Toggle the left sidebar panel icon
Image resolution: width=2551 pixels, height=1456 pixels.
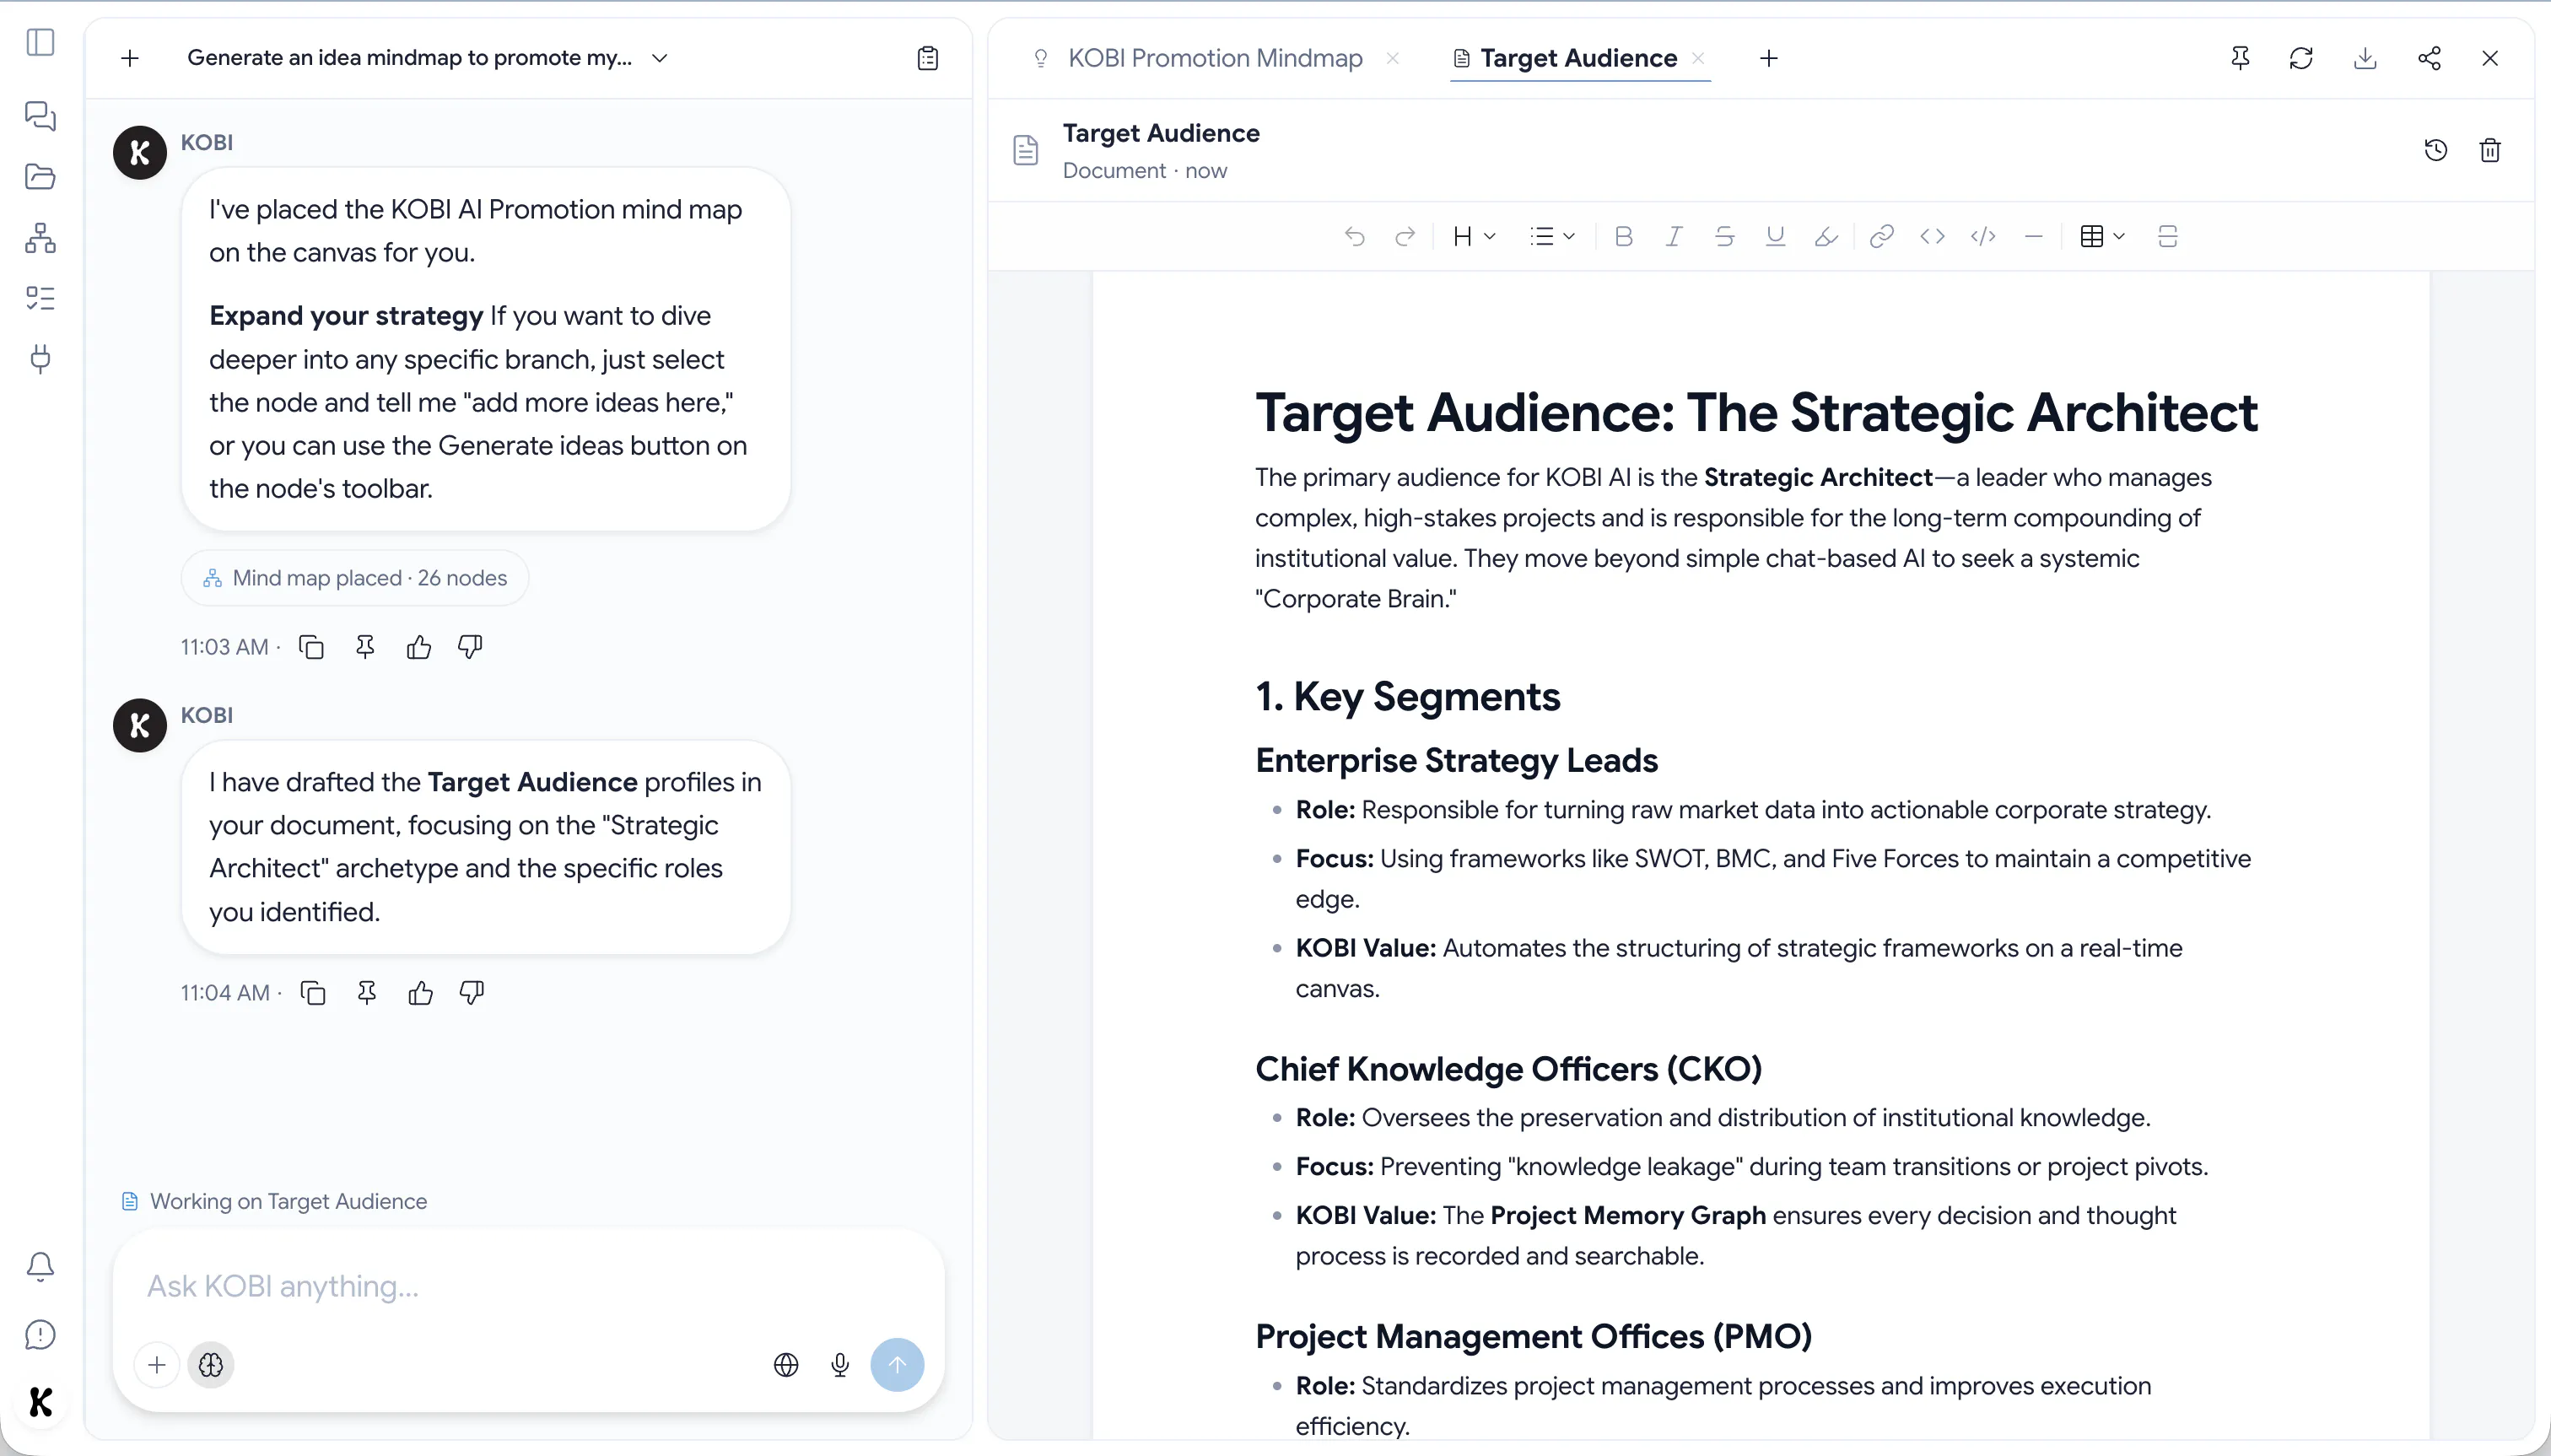coord(40,42)
